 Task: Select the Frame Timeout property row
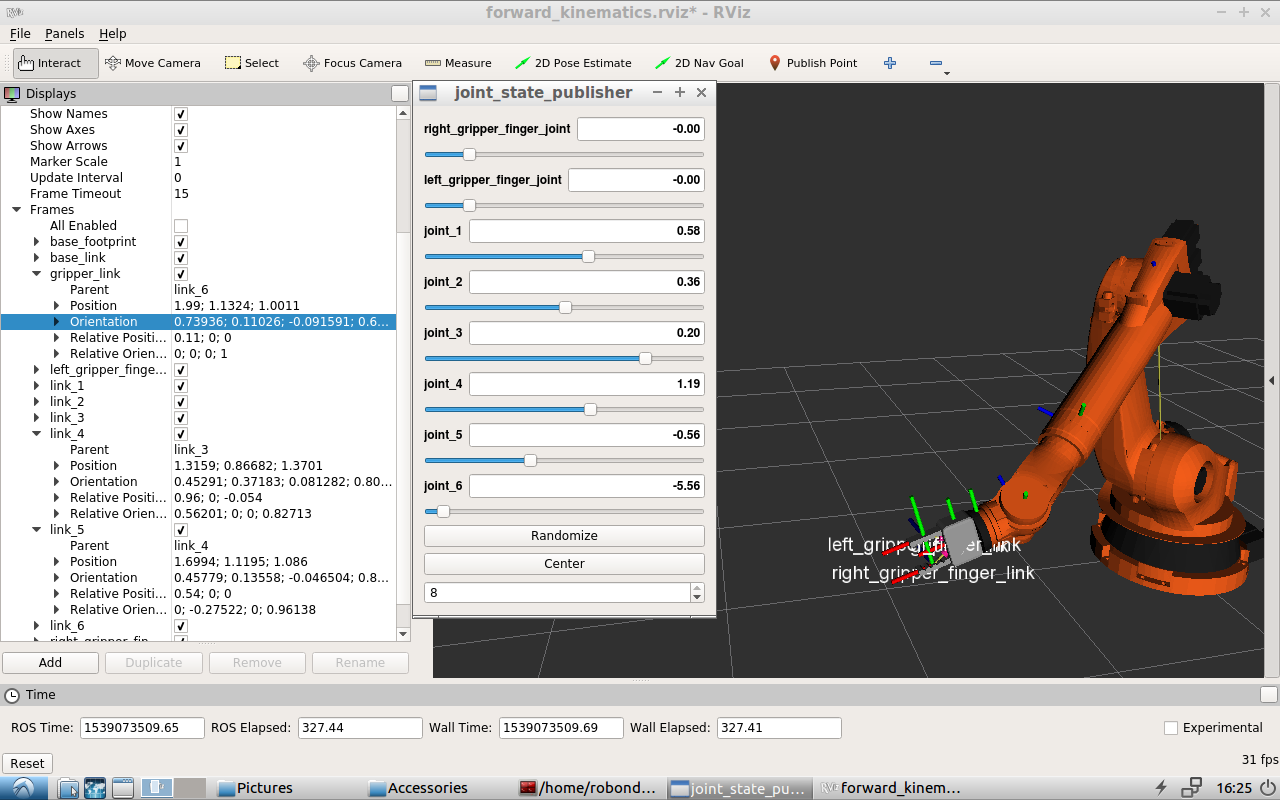coord(198,194)
